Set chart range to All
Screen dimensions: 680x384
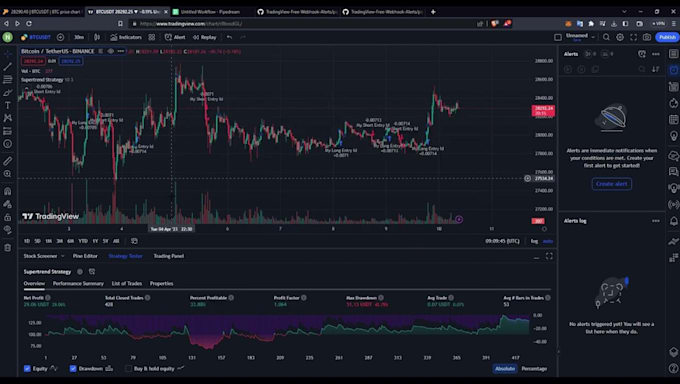tap(116, 241)
